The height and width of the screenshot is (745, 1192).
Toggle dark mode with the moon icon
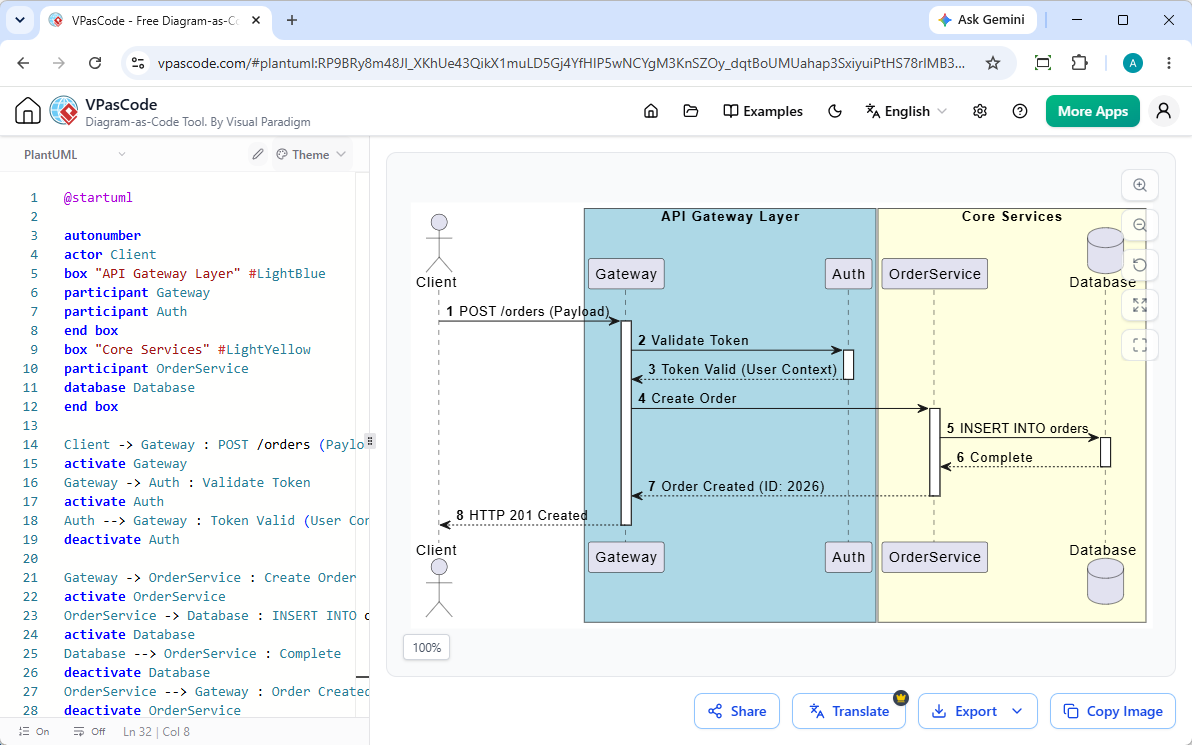pos(835,111)
